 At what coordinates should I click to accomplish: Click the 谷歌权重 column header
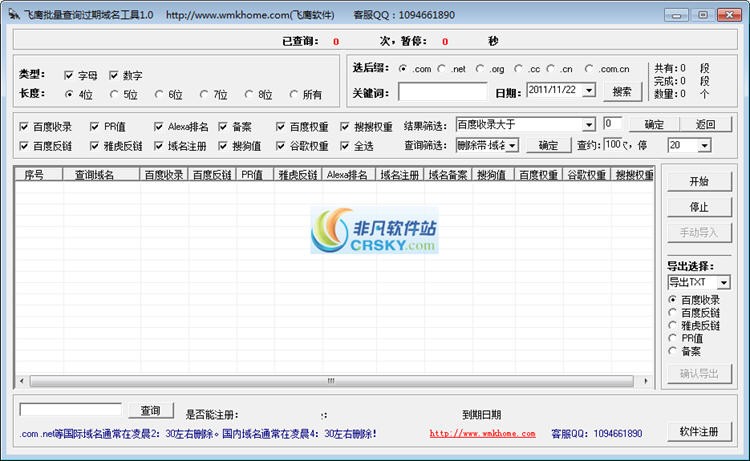586,175
